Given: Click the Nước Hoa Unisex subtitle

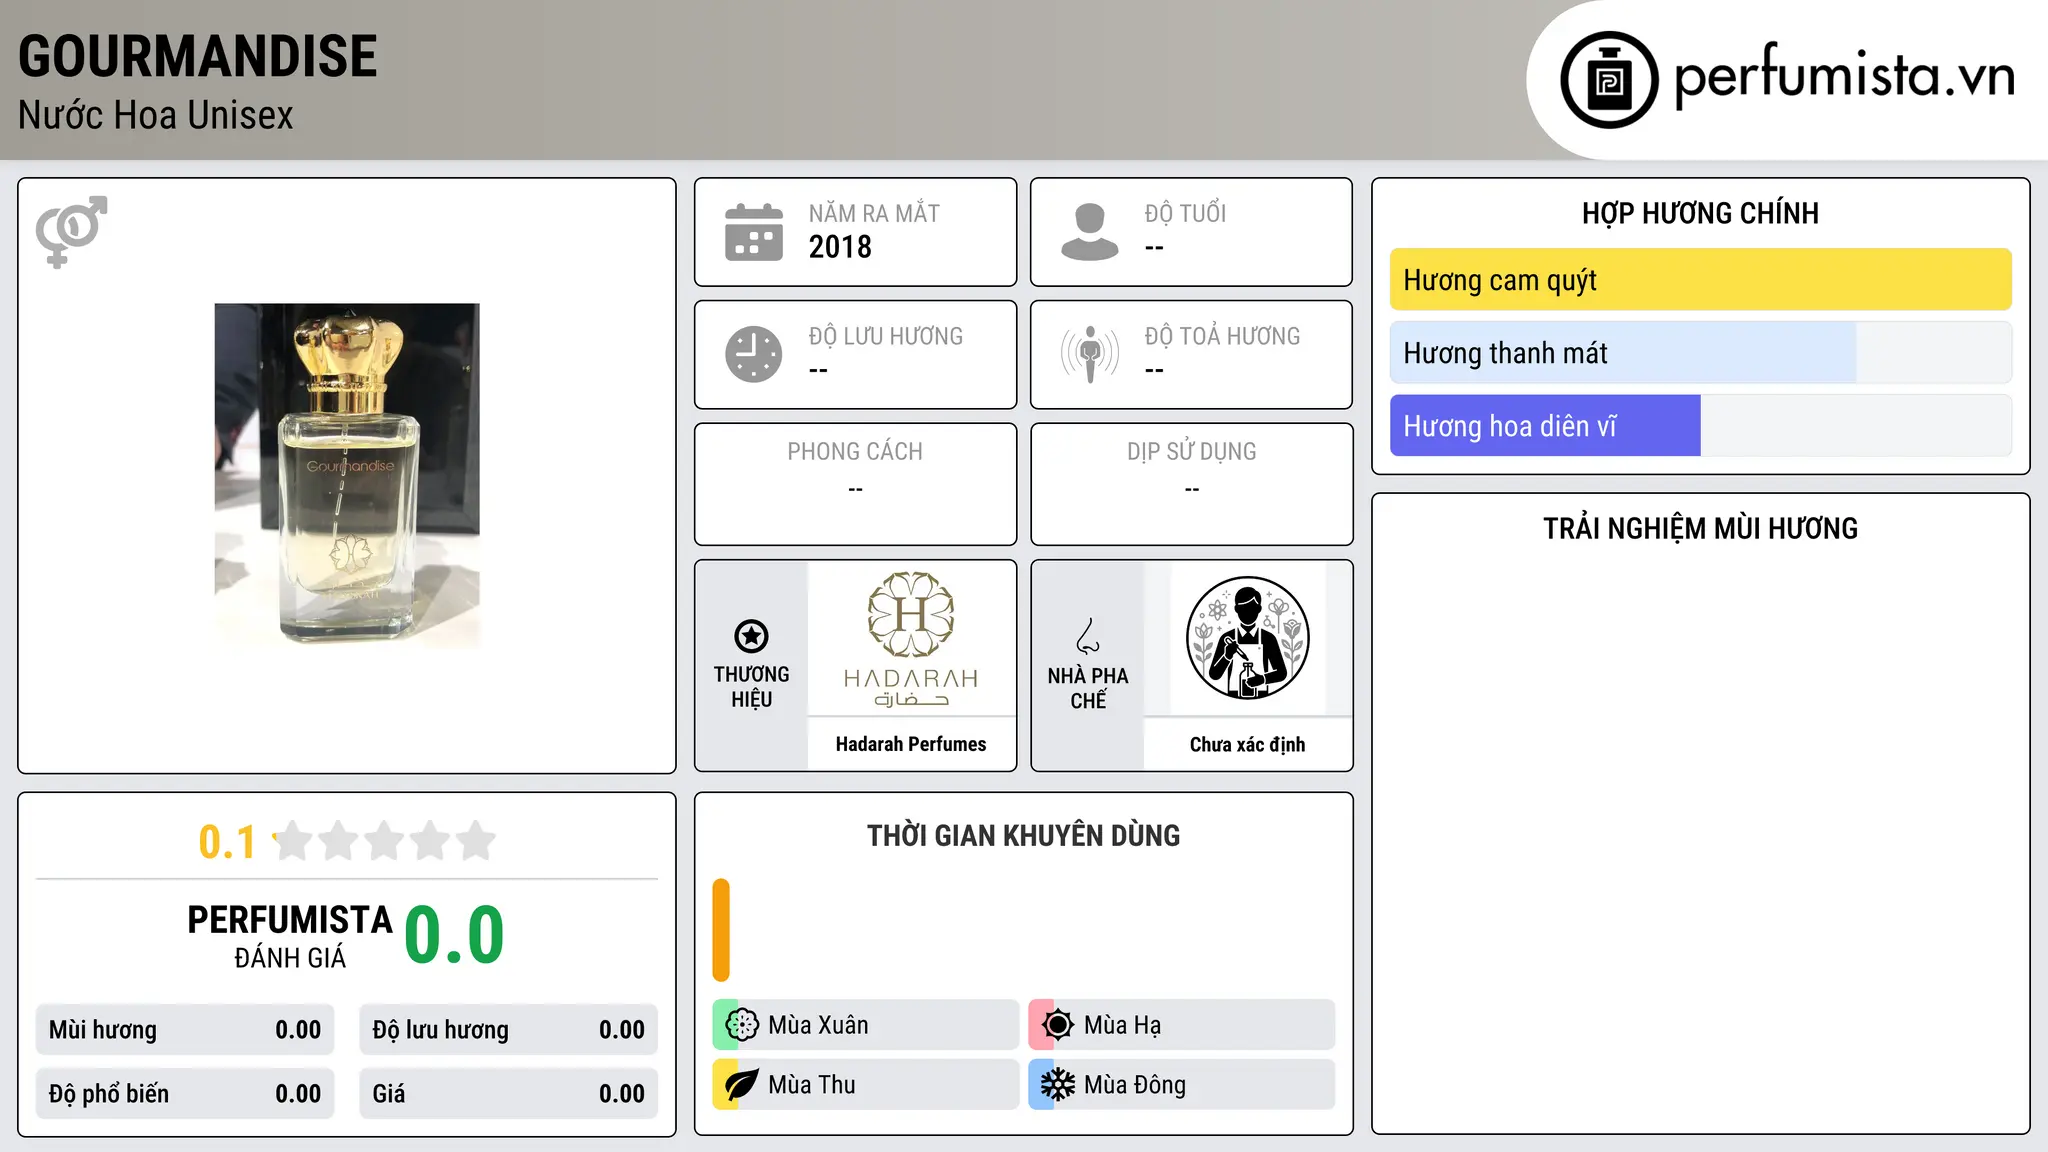Looking at the screenshot, I should [156, 116].
